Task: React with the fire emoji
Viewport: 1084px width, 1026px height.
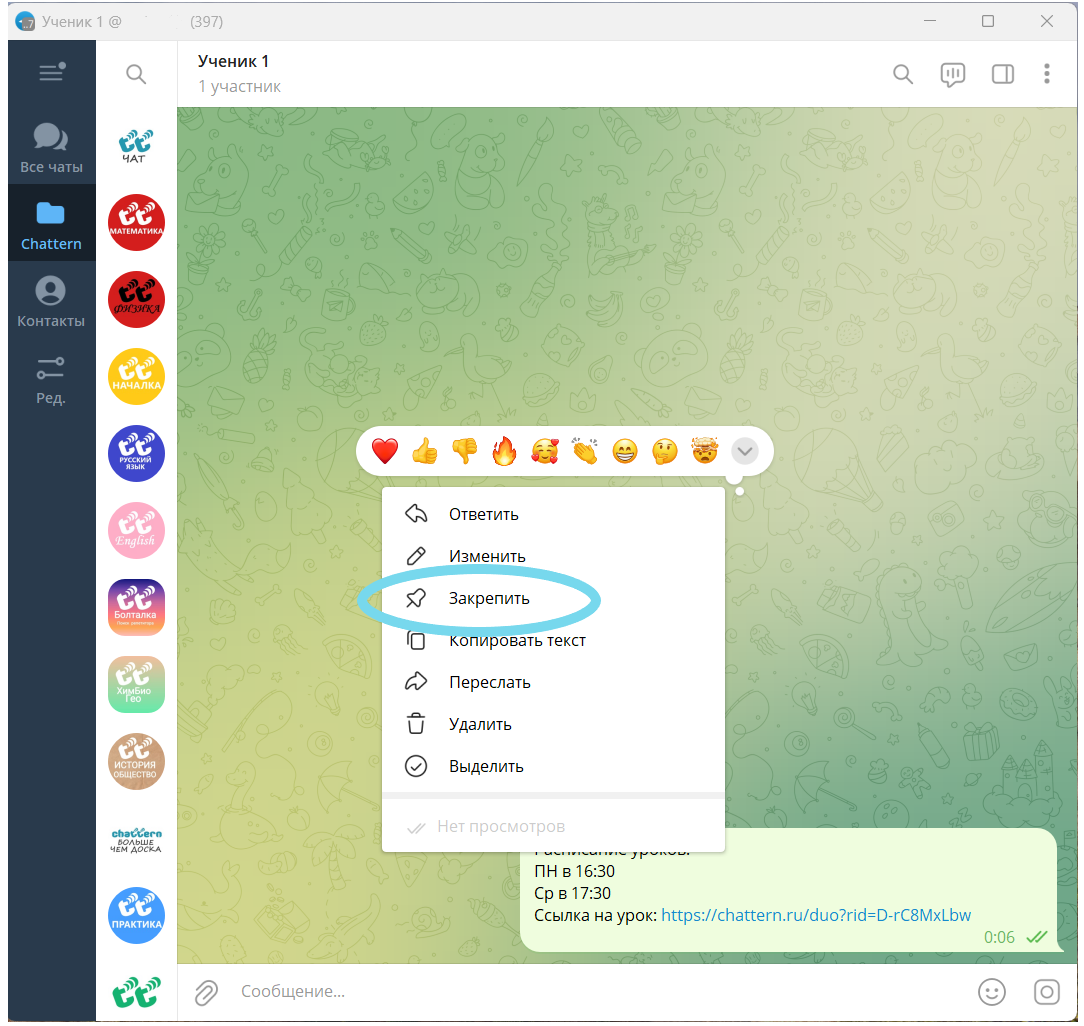Action: point(504,452)
